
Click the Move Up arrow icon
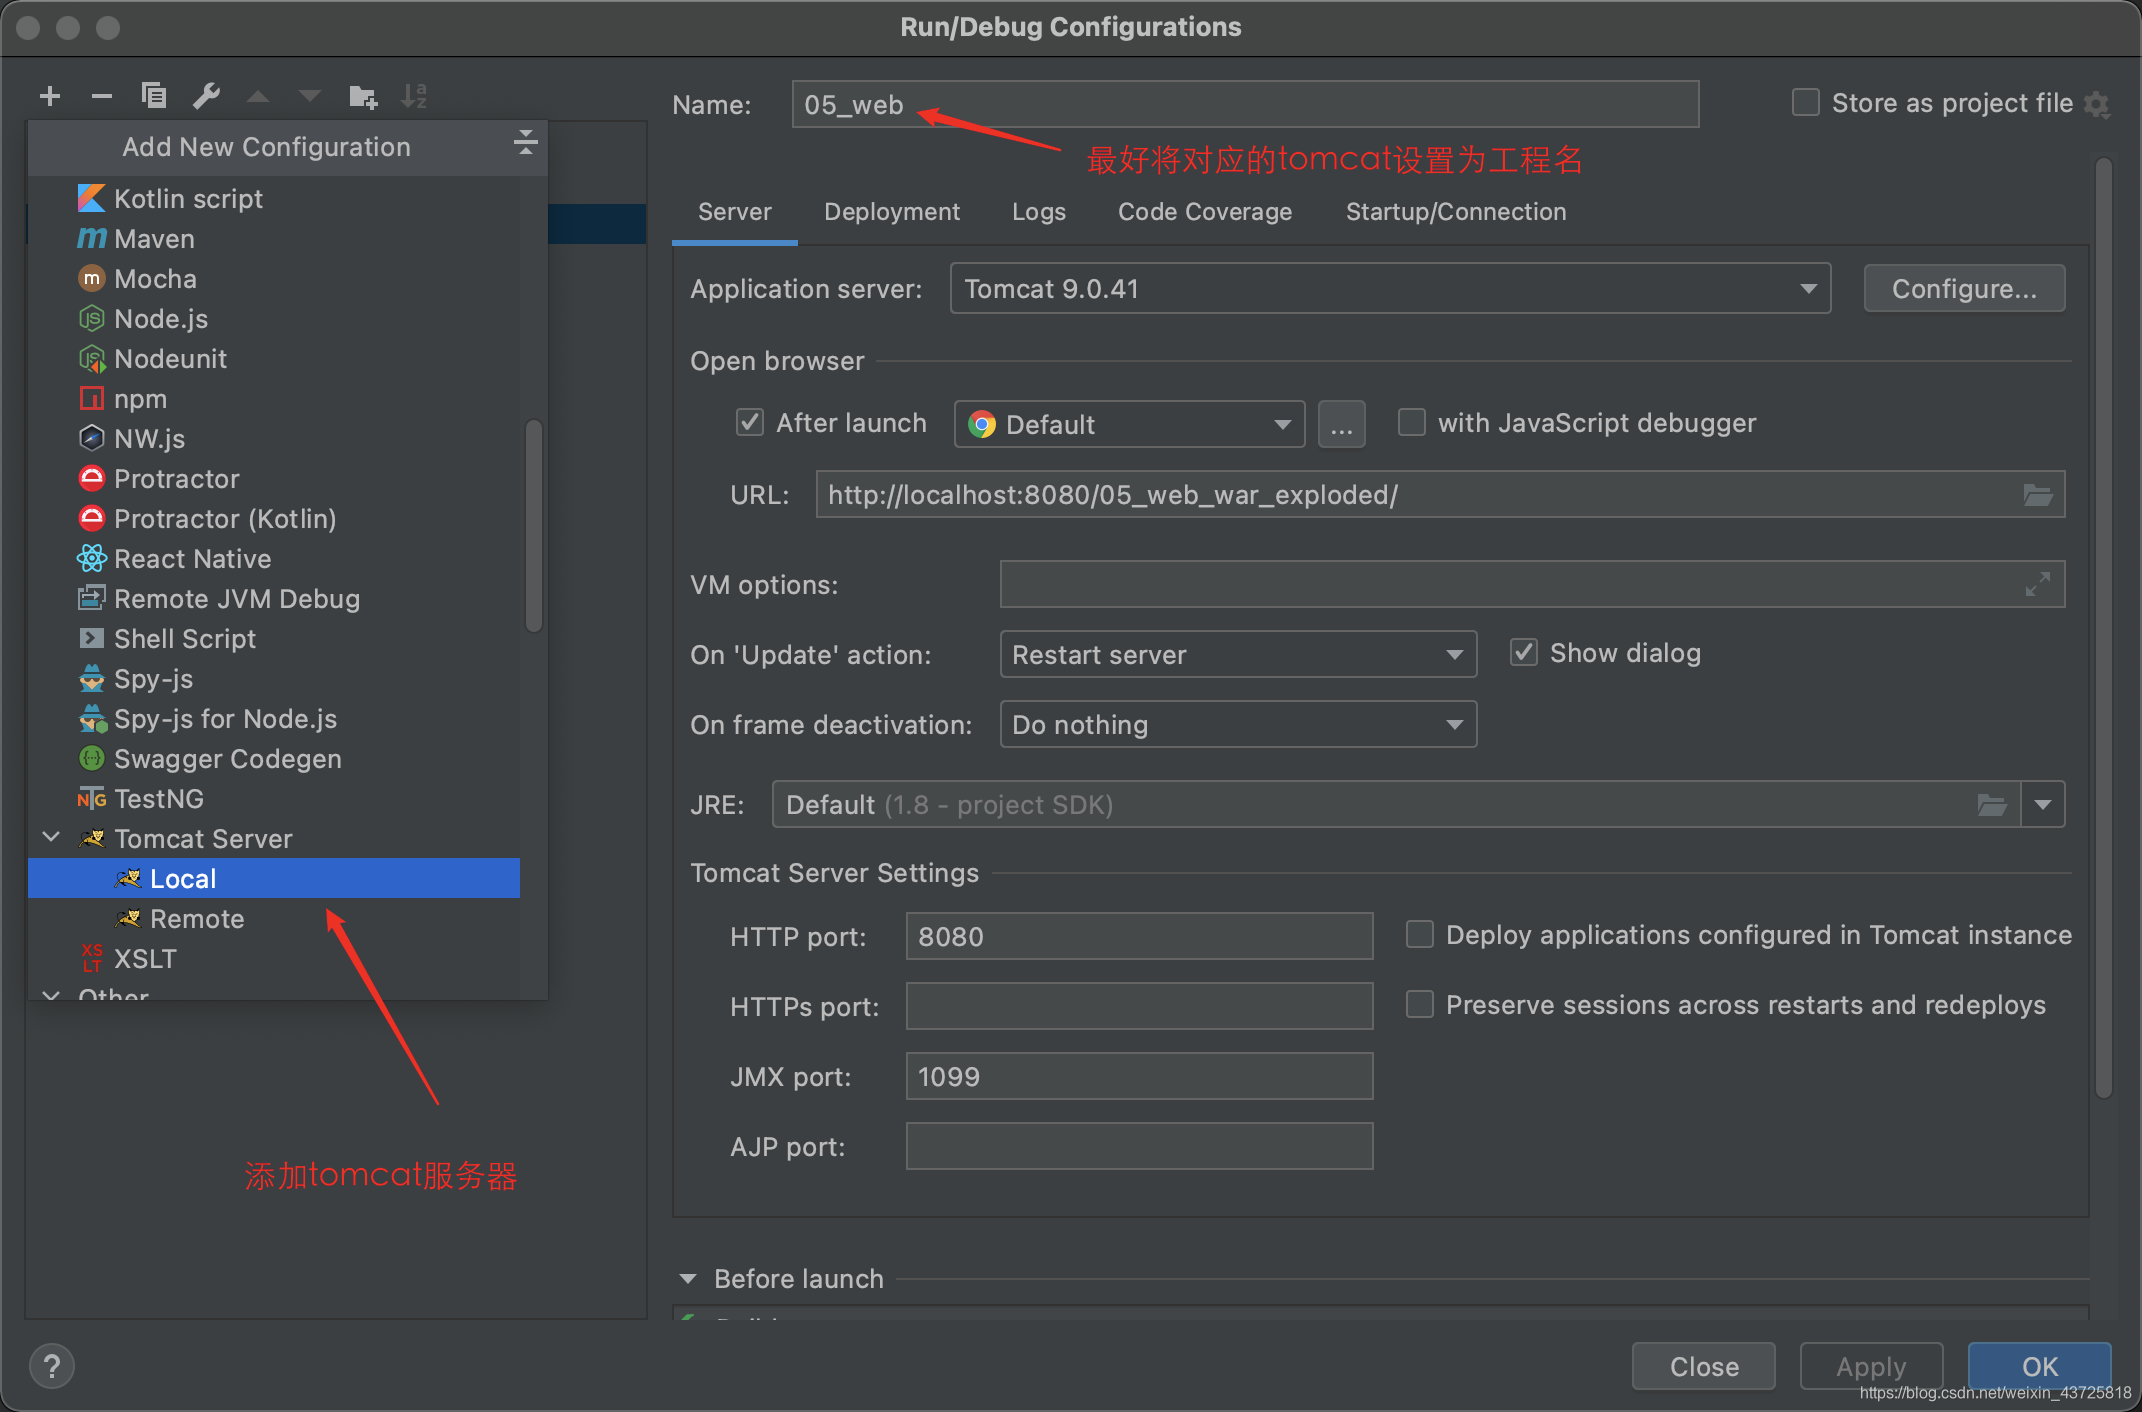click(258, 96)
